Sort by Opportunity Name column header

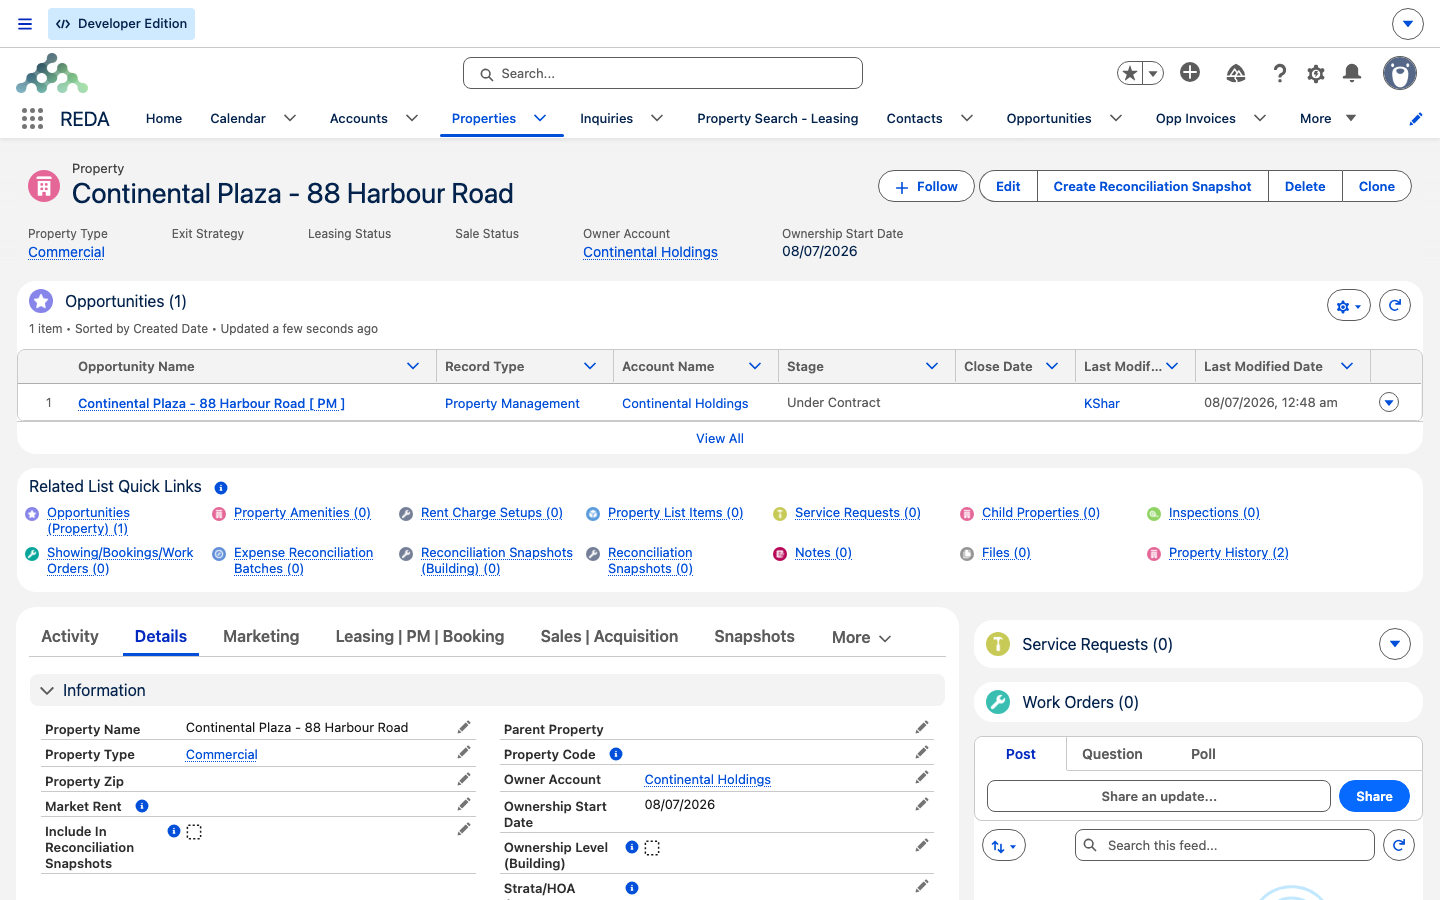pyautogui.click(x=136, y=366)
